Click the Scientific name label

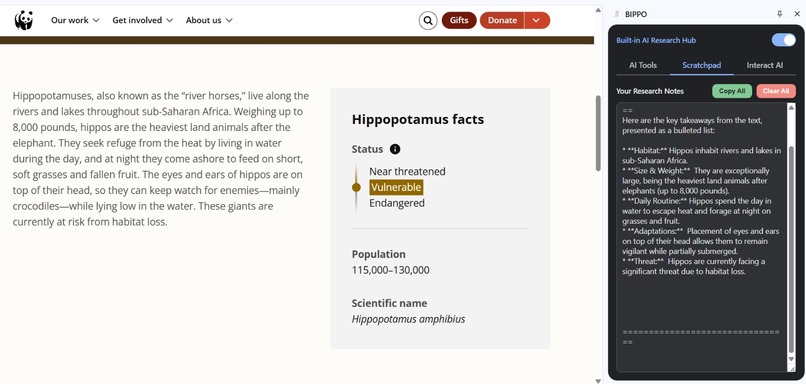[x=389, y=303]
